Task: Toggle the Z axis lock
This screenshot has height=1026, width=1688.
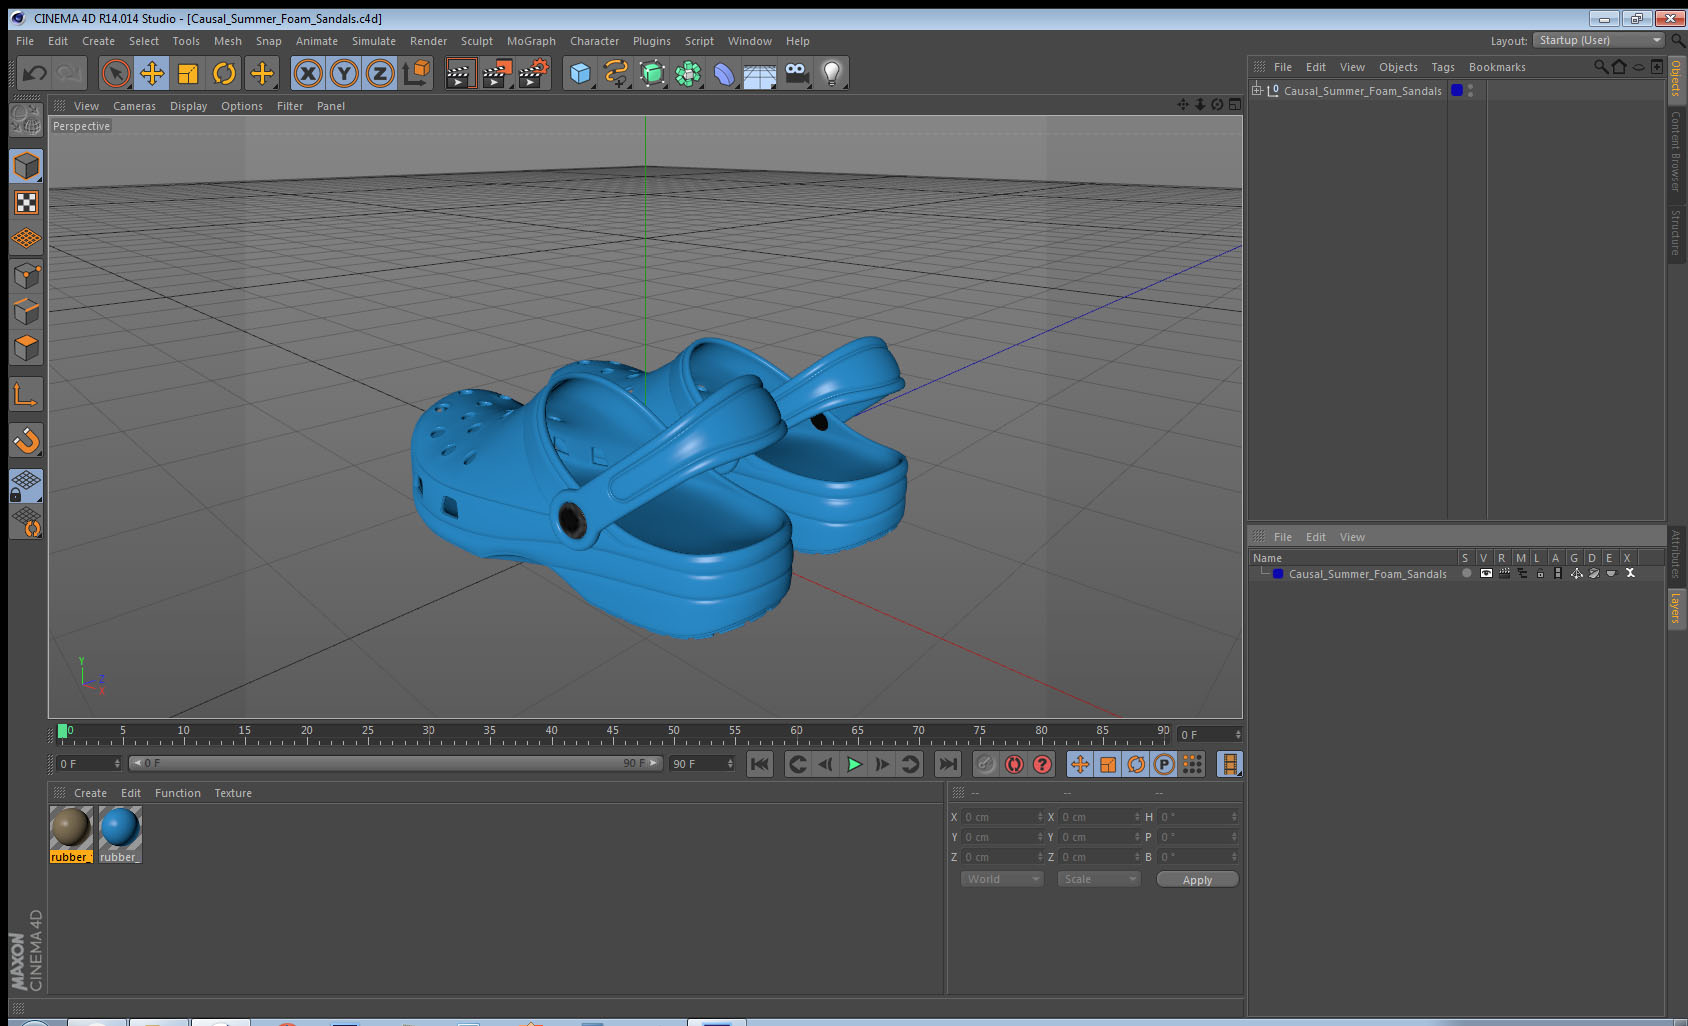Action: tap(380, 73)
